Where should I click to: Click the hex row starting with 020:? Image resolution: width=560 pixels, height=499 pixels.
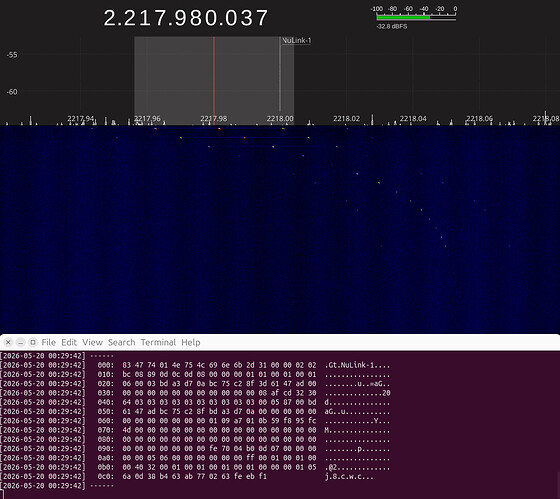(195, 384)
